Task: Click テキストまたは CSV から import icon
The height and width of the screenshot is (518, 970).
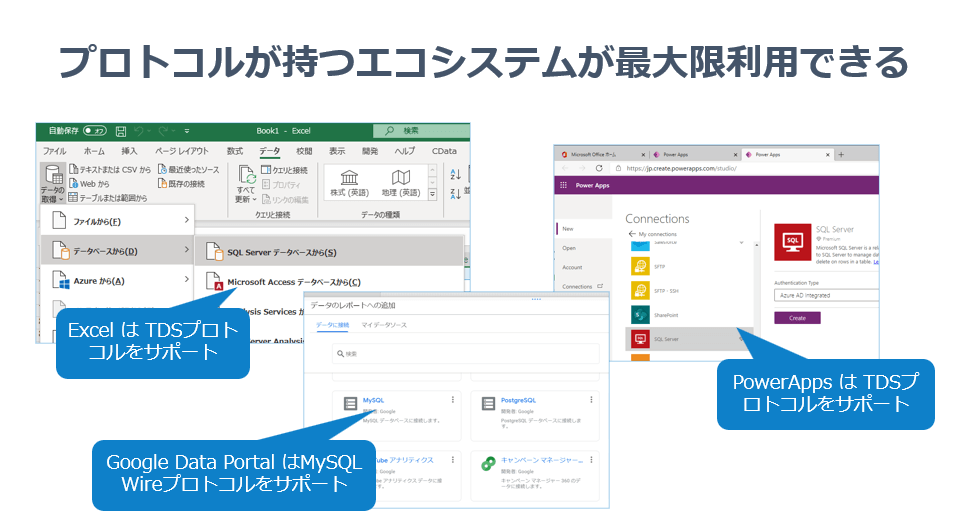Action: pyautogui.click(x=73, y=170)
